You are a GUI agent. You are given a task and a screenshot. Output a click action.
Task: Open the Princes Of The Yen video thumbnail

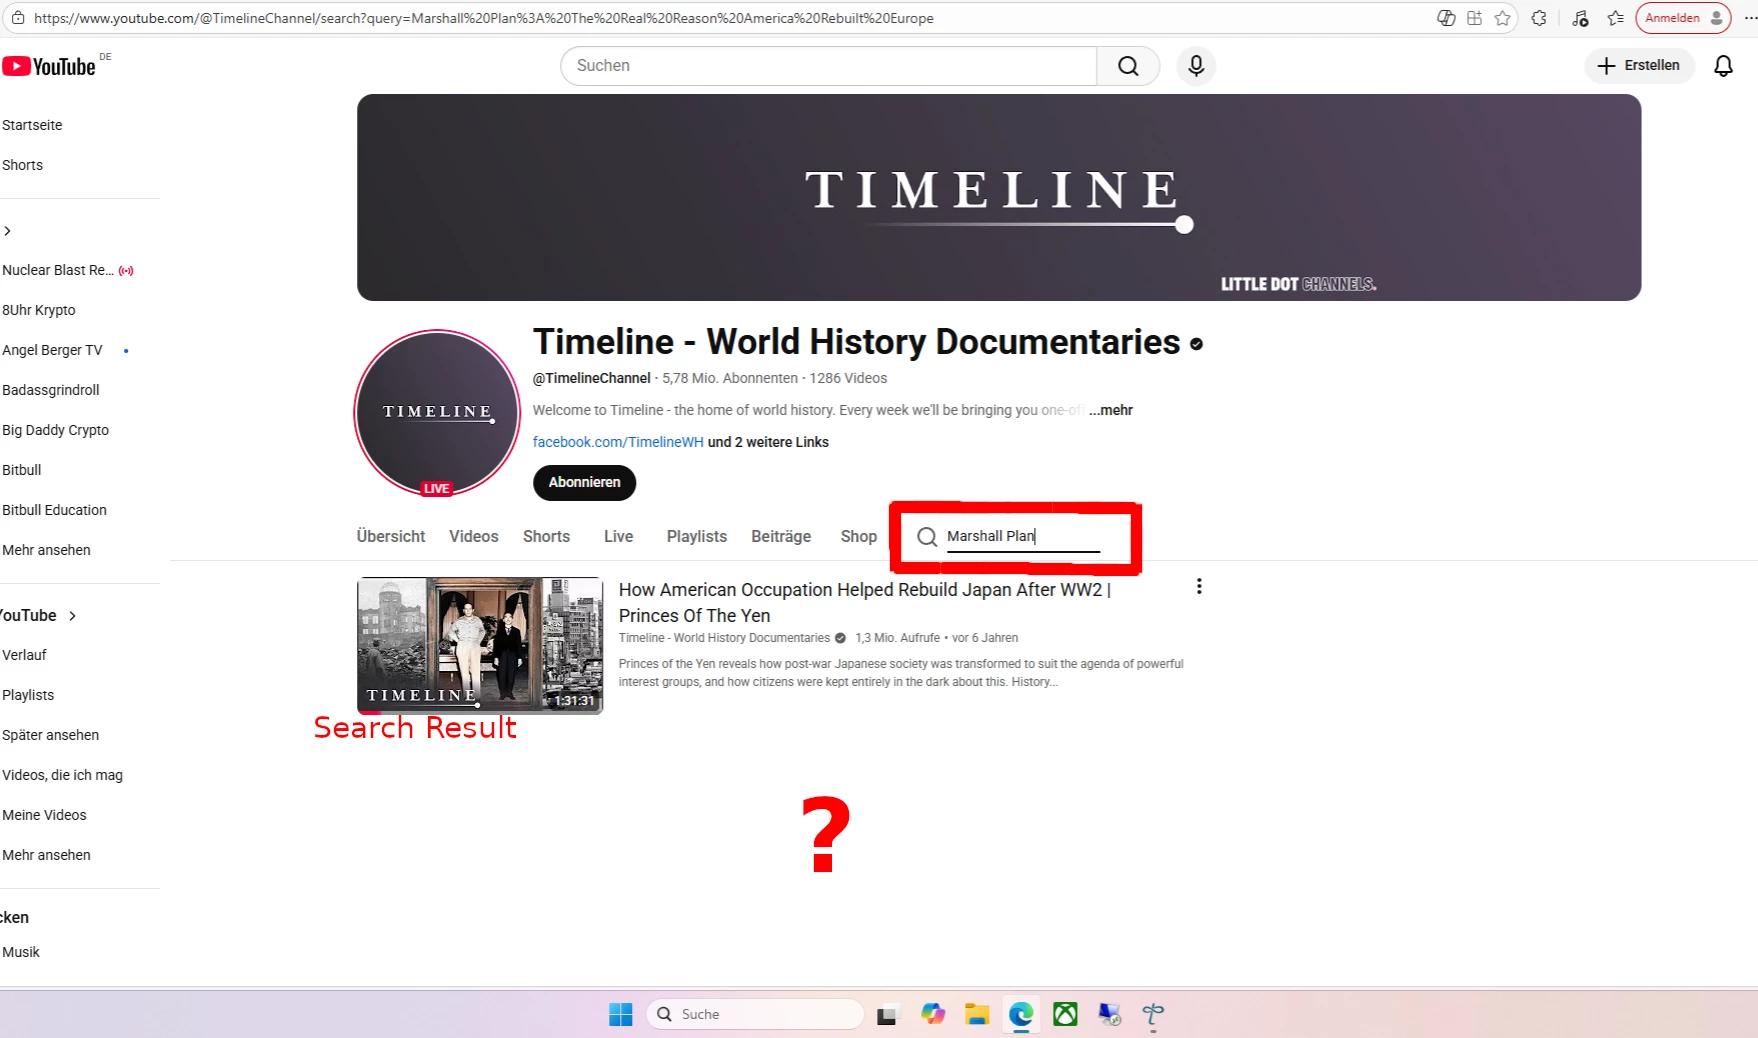click(480, 645)
